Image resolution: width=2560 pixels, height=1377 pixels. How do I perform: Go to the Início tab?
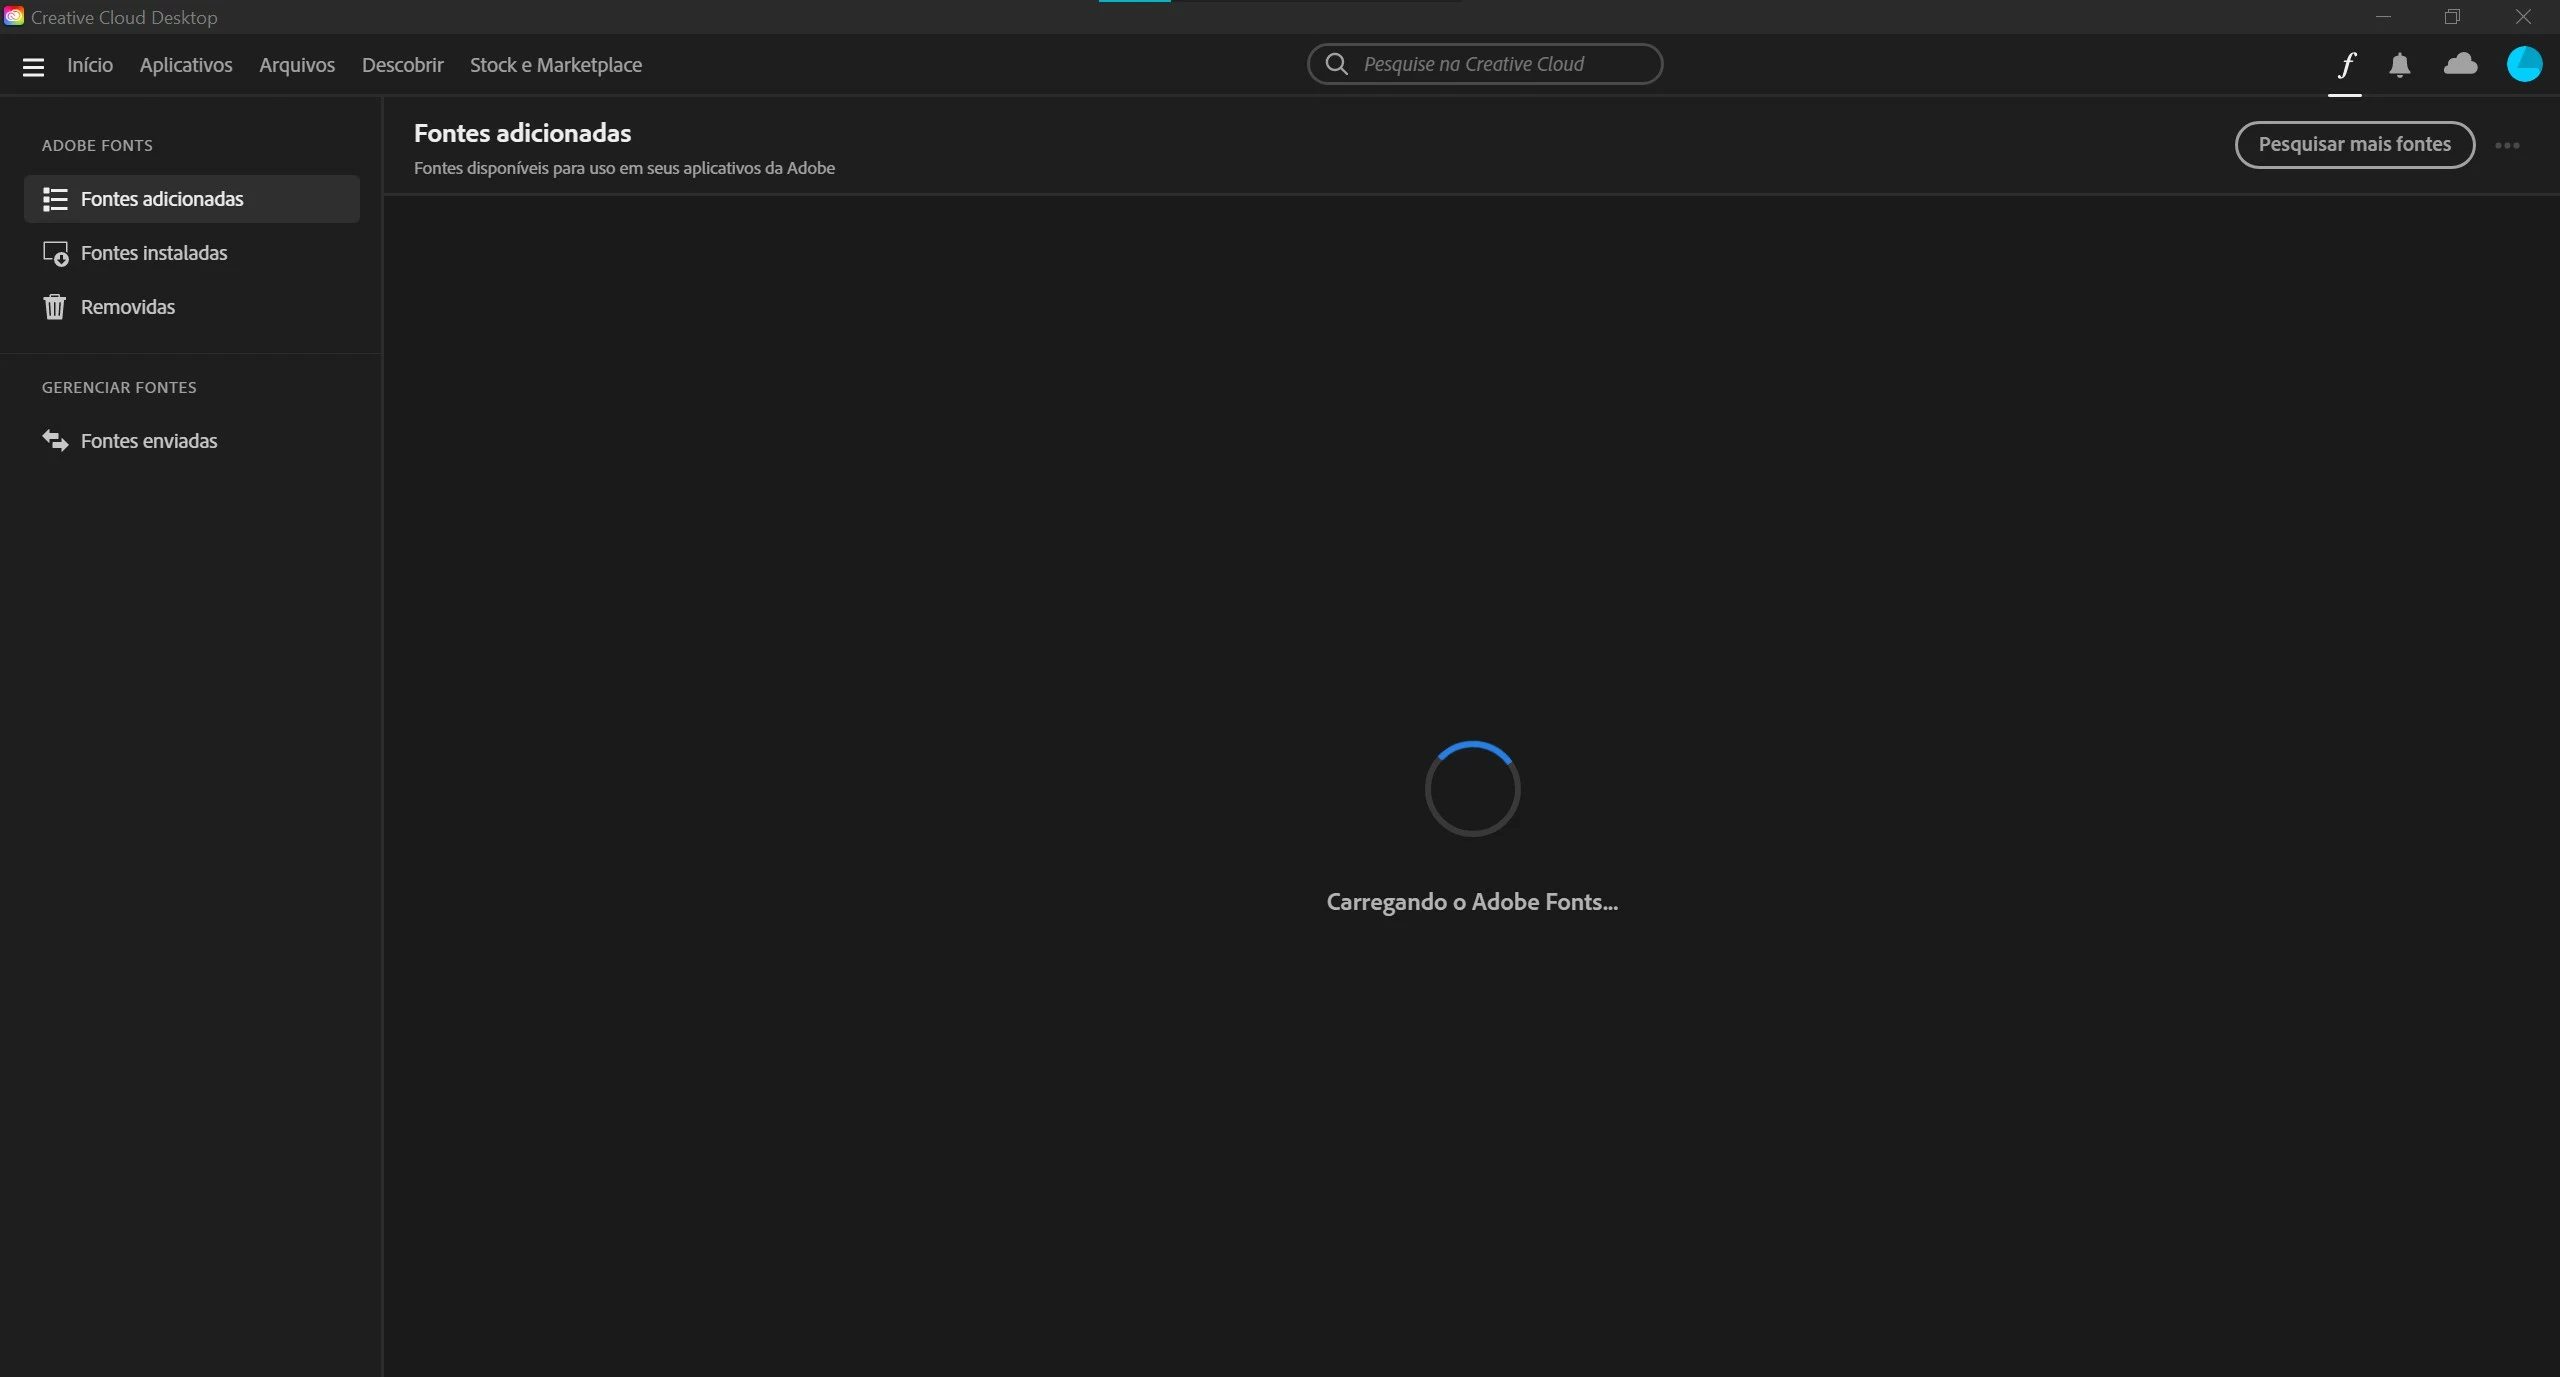[x=90, y=65]
